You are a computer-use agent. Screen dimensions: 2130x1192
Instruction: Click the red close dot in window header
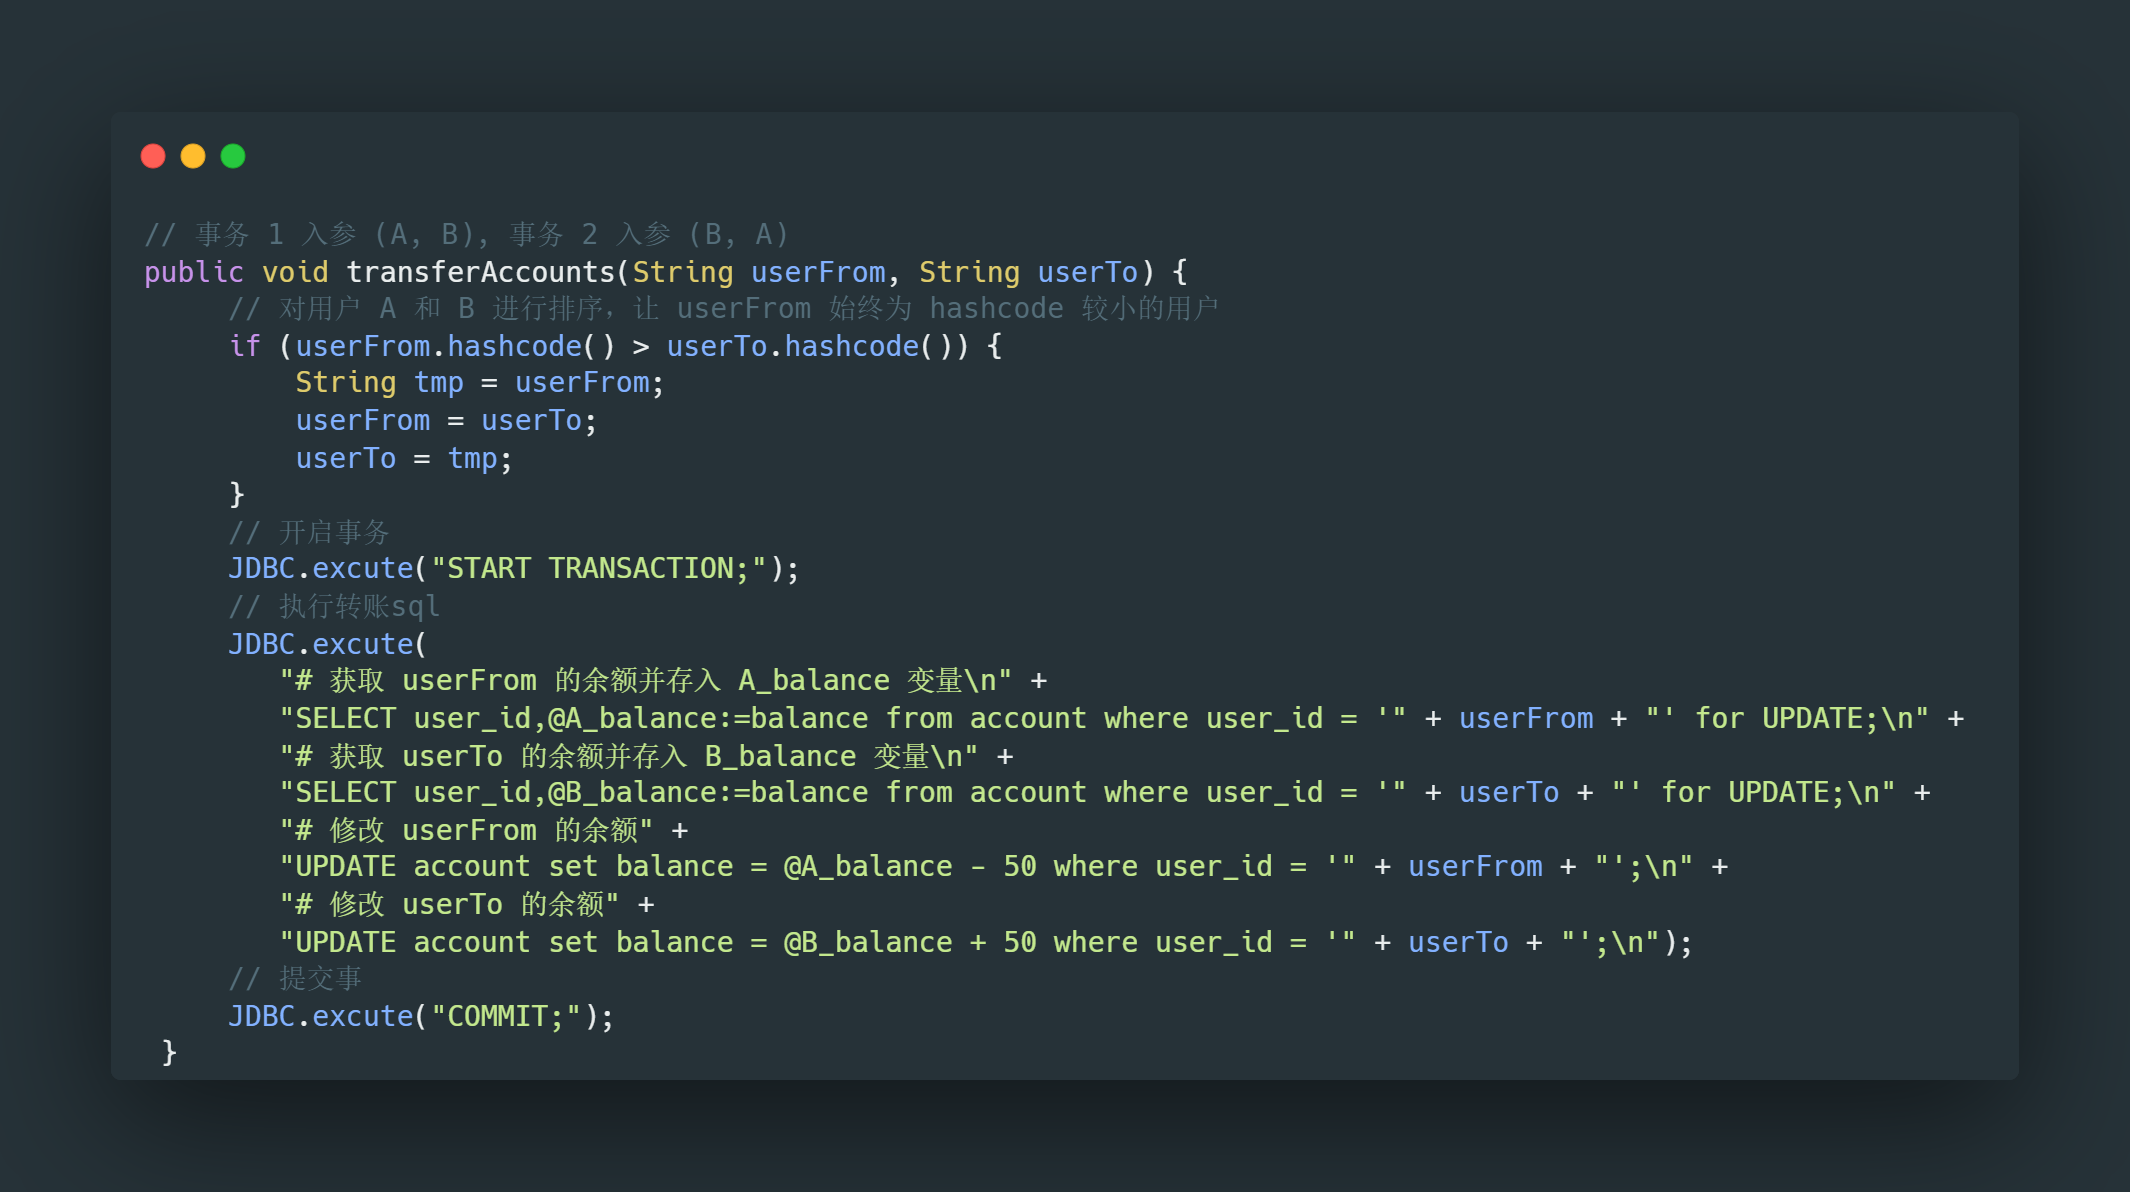(x=153, y=156)
